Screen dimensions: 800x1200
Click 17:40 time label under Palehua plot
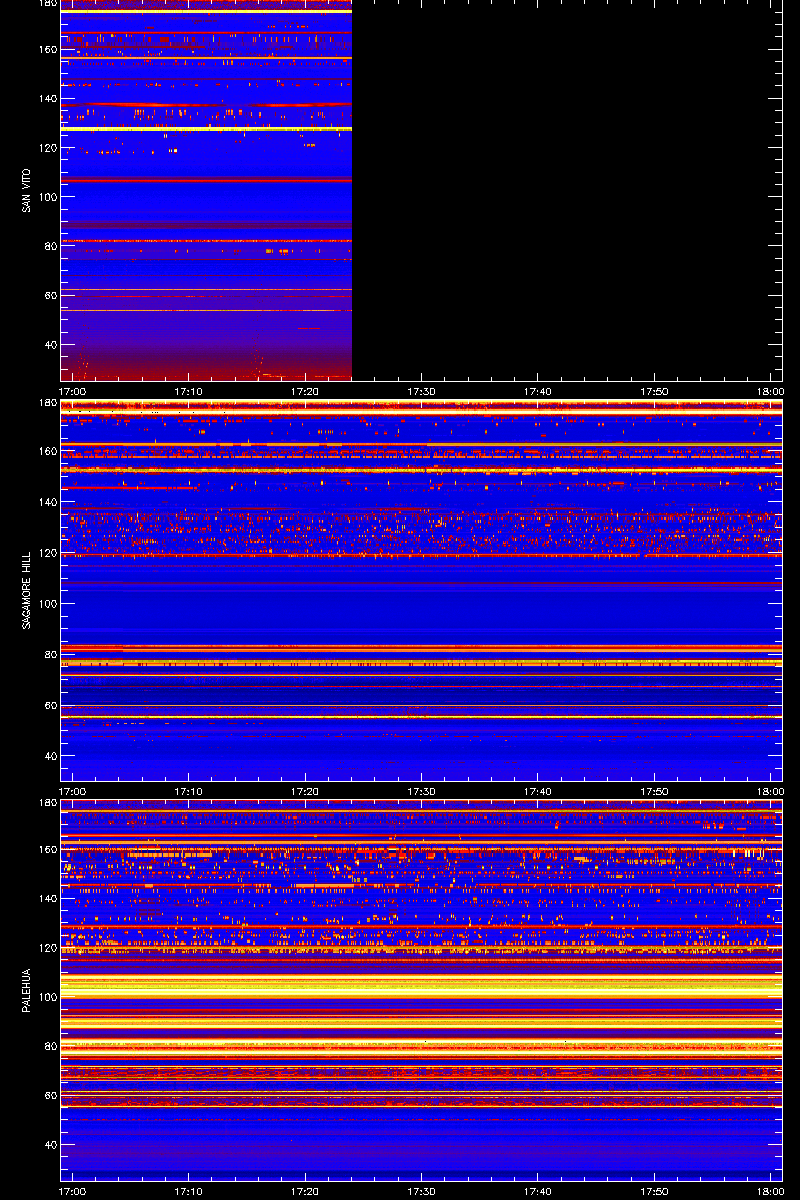point(537,1191)
